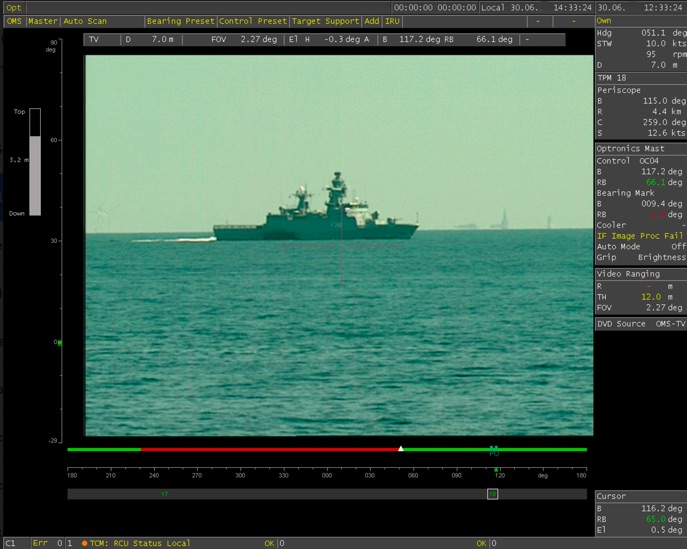Activate Auto Scan mode
This screenshot has width=687, height=549.
[x=85, y=21]
